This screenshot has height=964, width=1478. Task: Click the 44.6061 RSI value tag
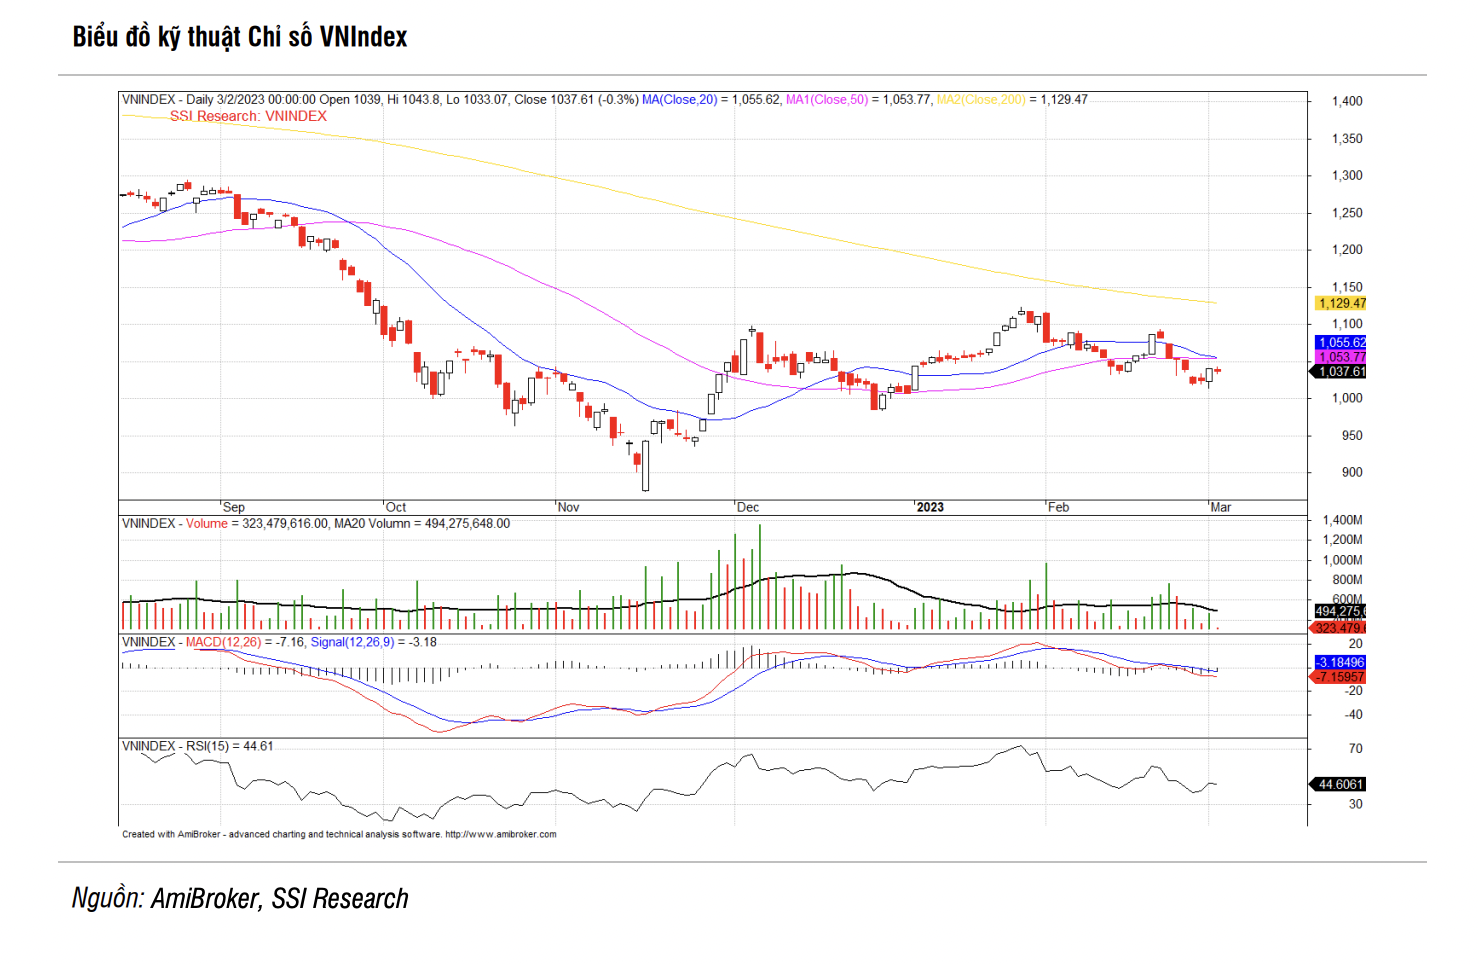(1339, 784)
